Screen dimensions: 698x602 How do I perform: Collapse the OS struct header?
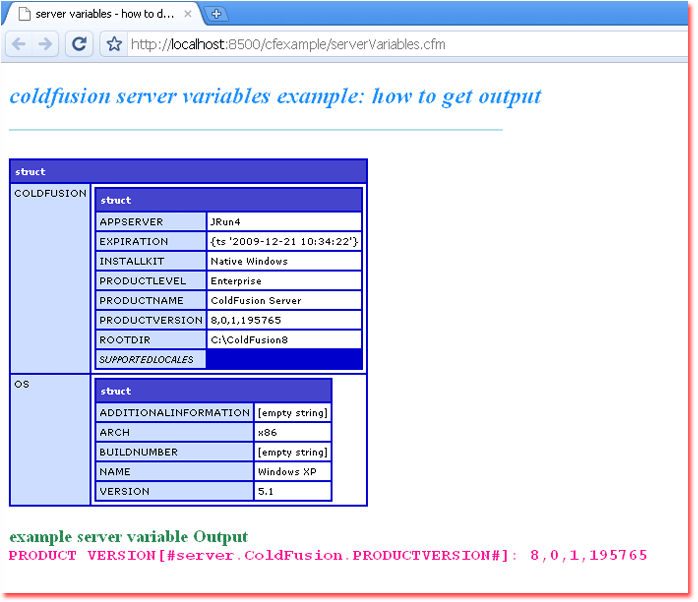214,391
